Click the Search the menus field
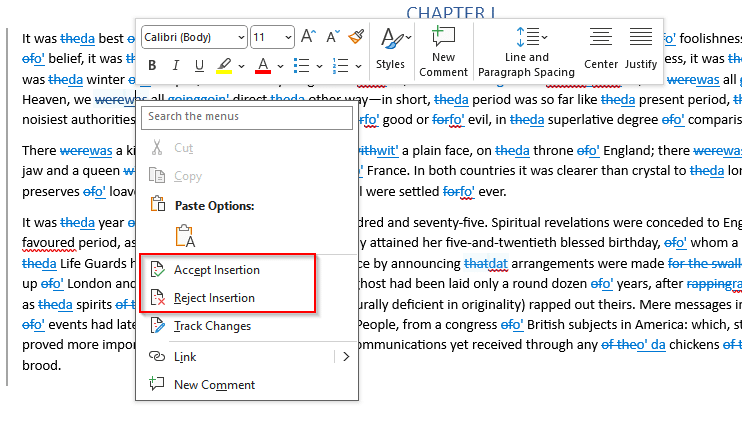The height and width of the screenshot is (440, 742). click(247, 117)
